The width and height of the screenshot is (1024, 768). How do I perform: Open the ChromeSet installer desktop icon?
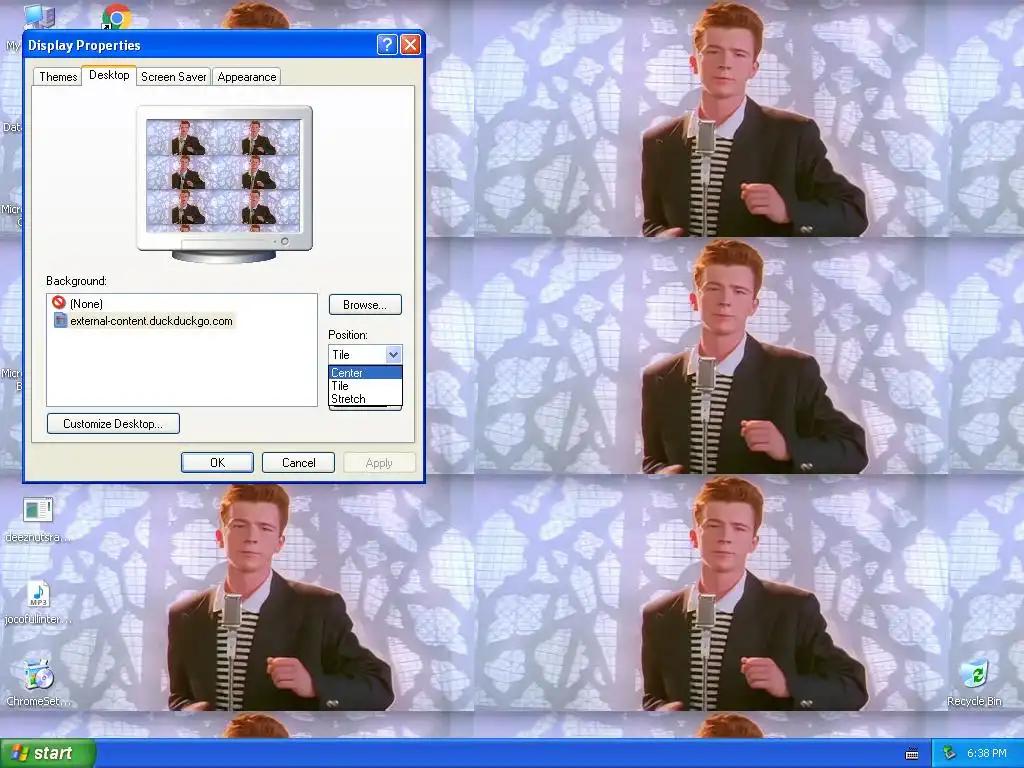point(38,683)
